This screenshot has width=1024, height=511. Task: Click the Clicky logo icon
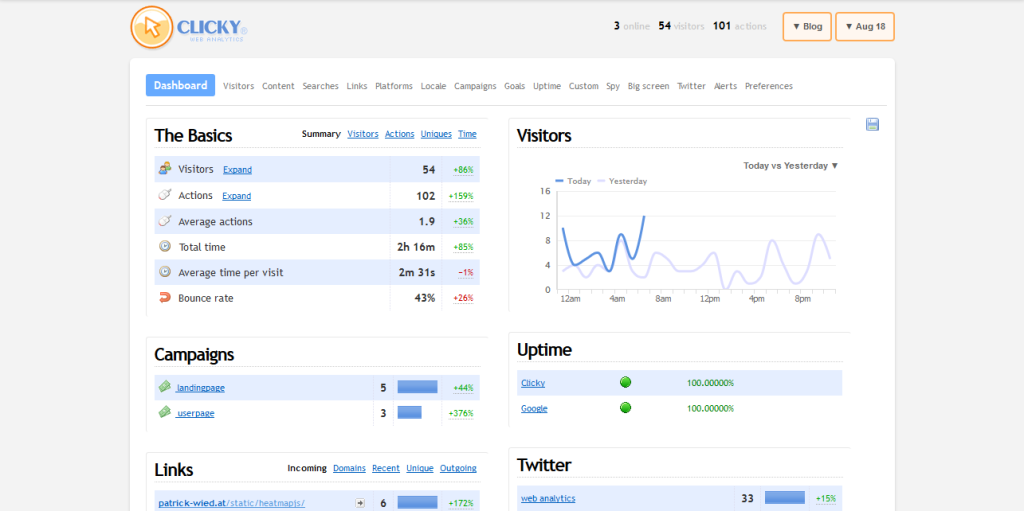pyautogui.click(x=152, y=27)
